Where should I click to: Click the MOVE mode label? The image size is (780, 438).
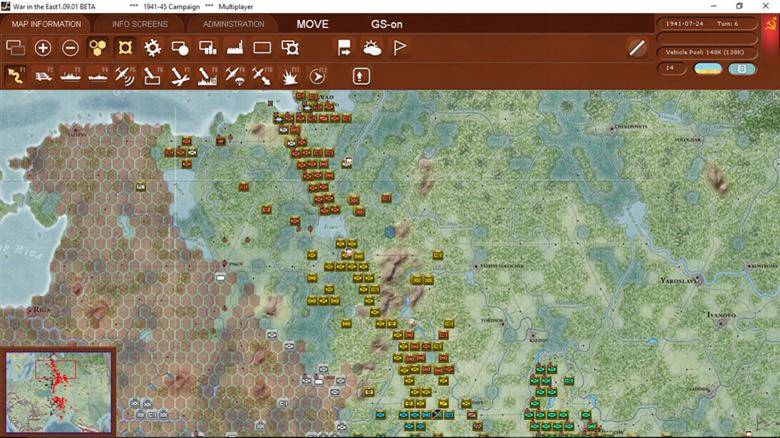pyautogui.click(x=312, y=24)
